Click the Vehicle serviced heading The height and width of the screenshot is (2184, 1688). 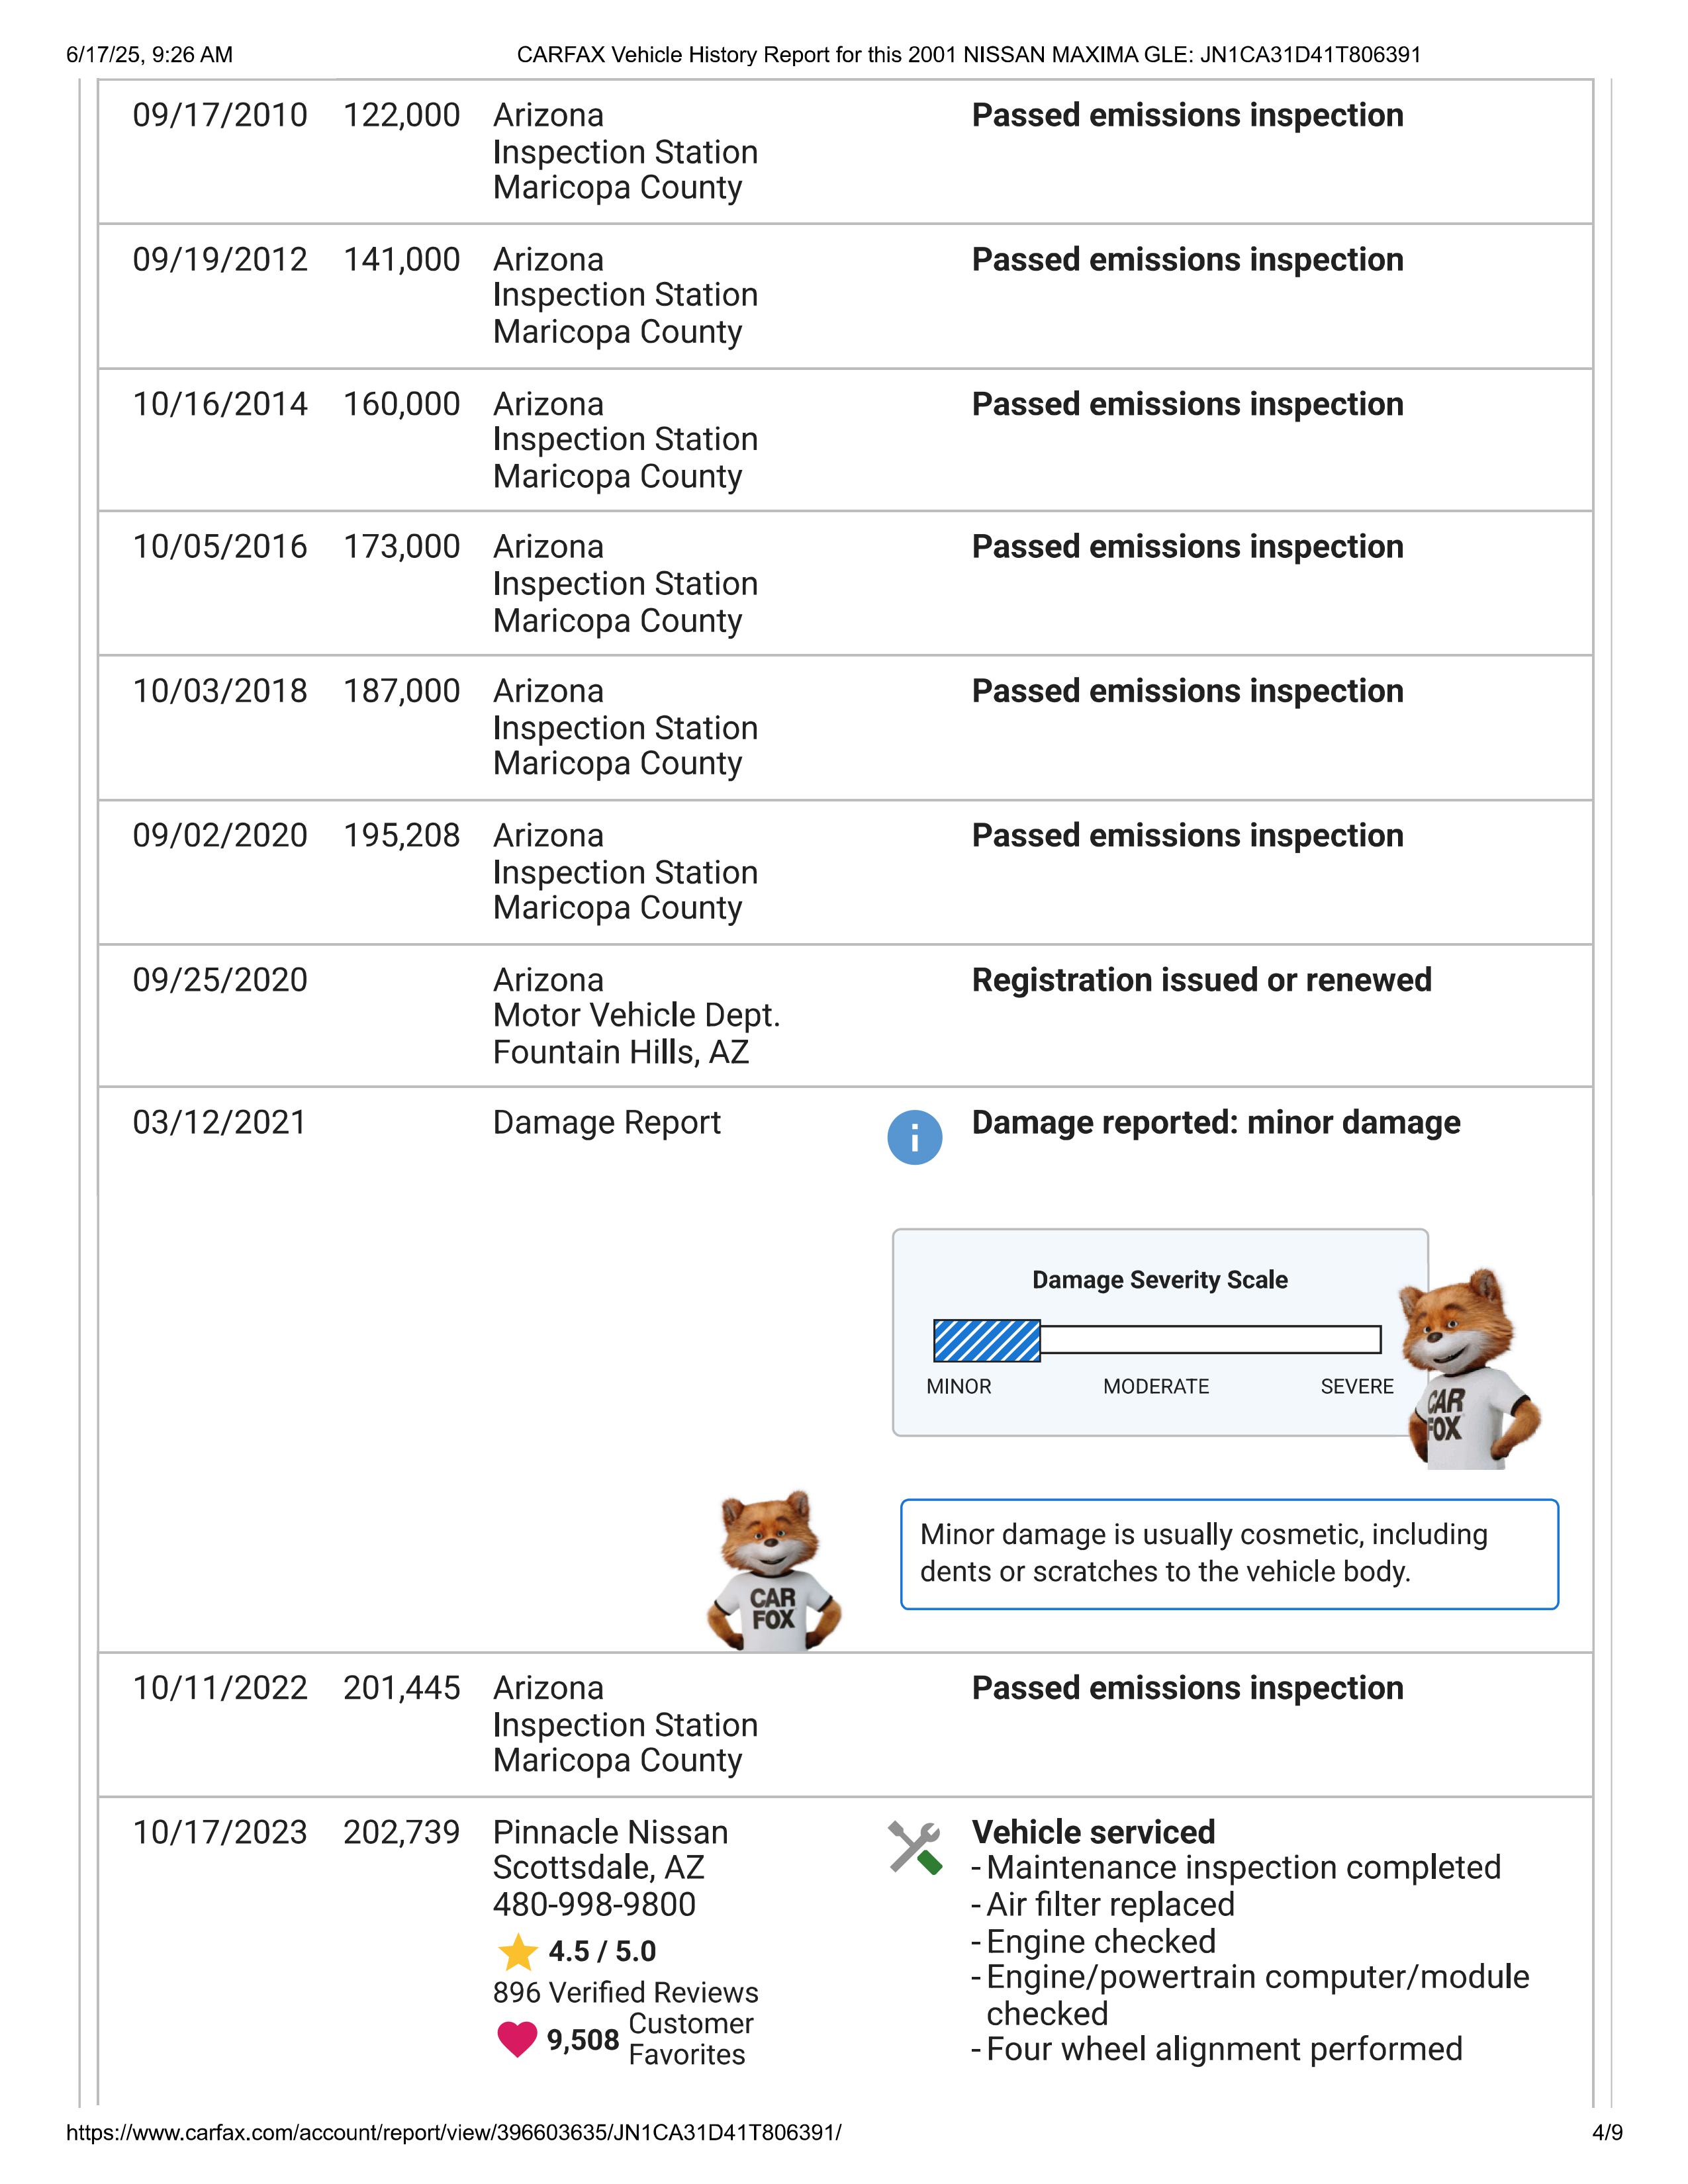(1093, 1832)
